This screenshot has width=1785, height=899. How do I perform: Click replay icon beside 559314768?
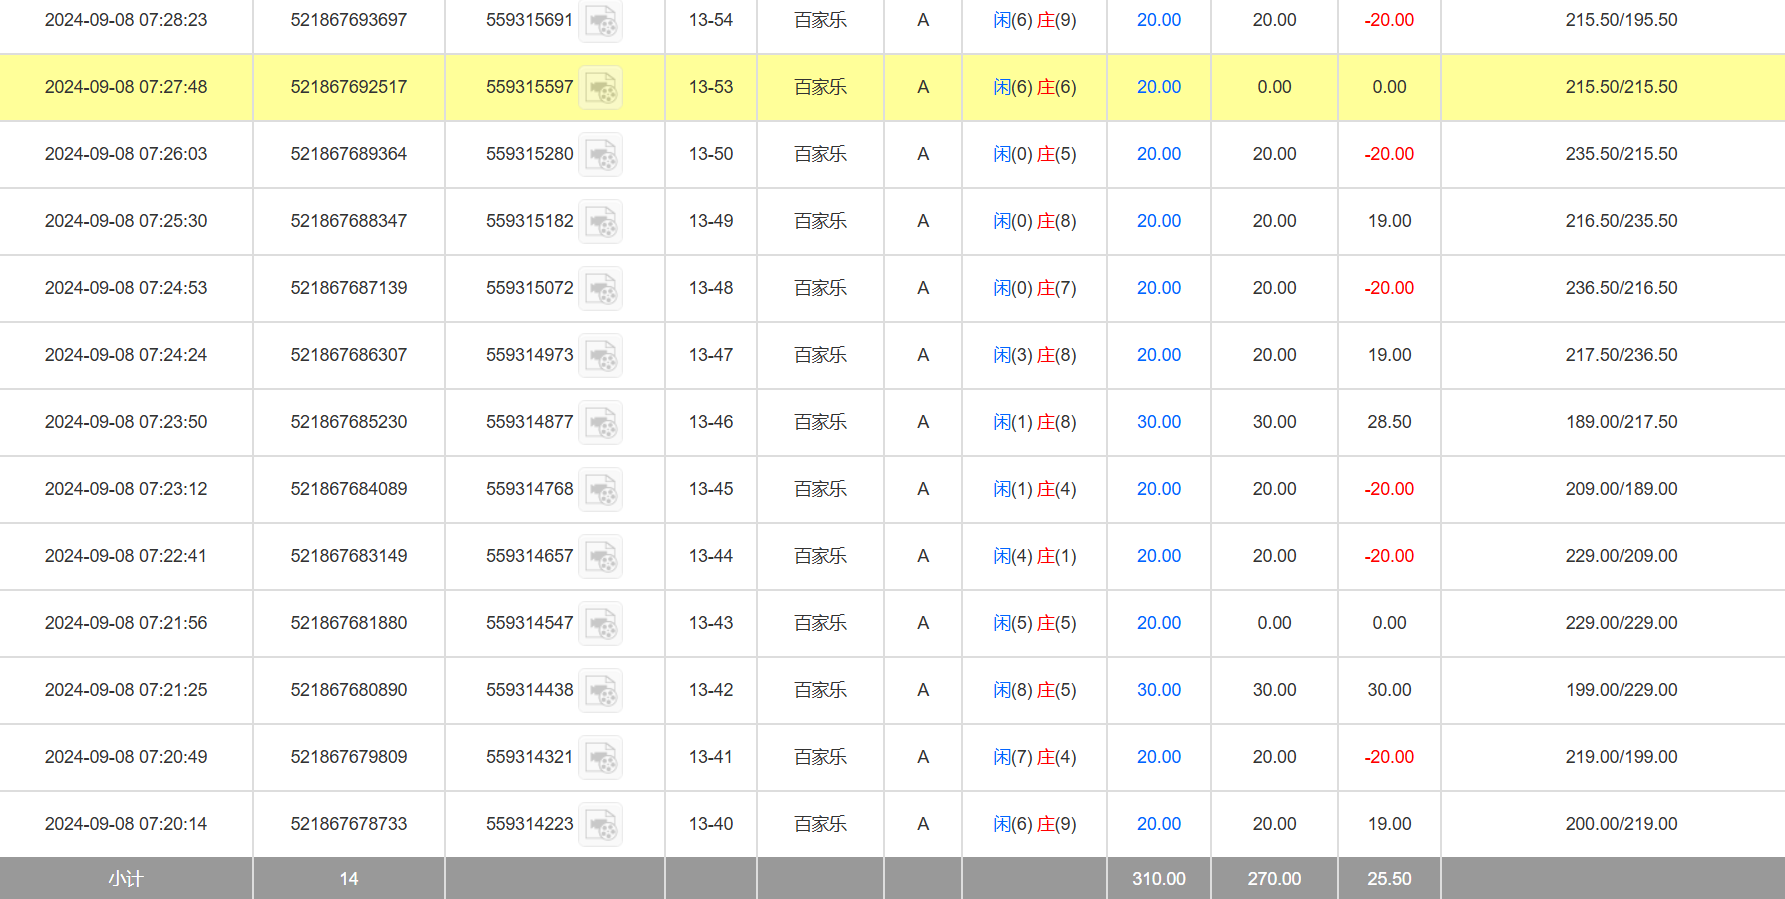pyautogui.click(x=601, y=490)
